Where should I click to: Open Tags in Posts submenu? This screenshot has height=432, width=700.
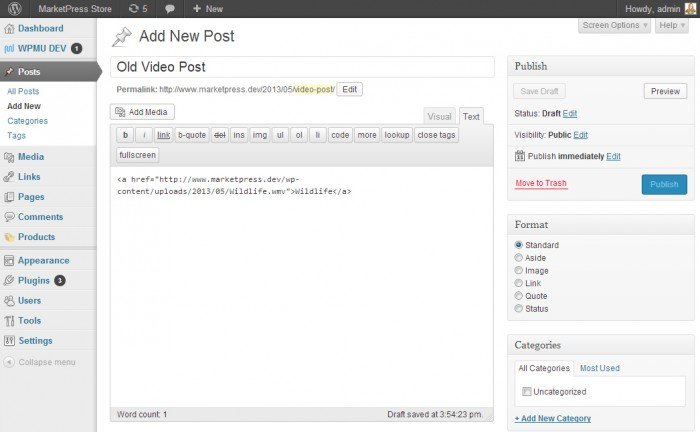[x=17, y=136]
